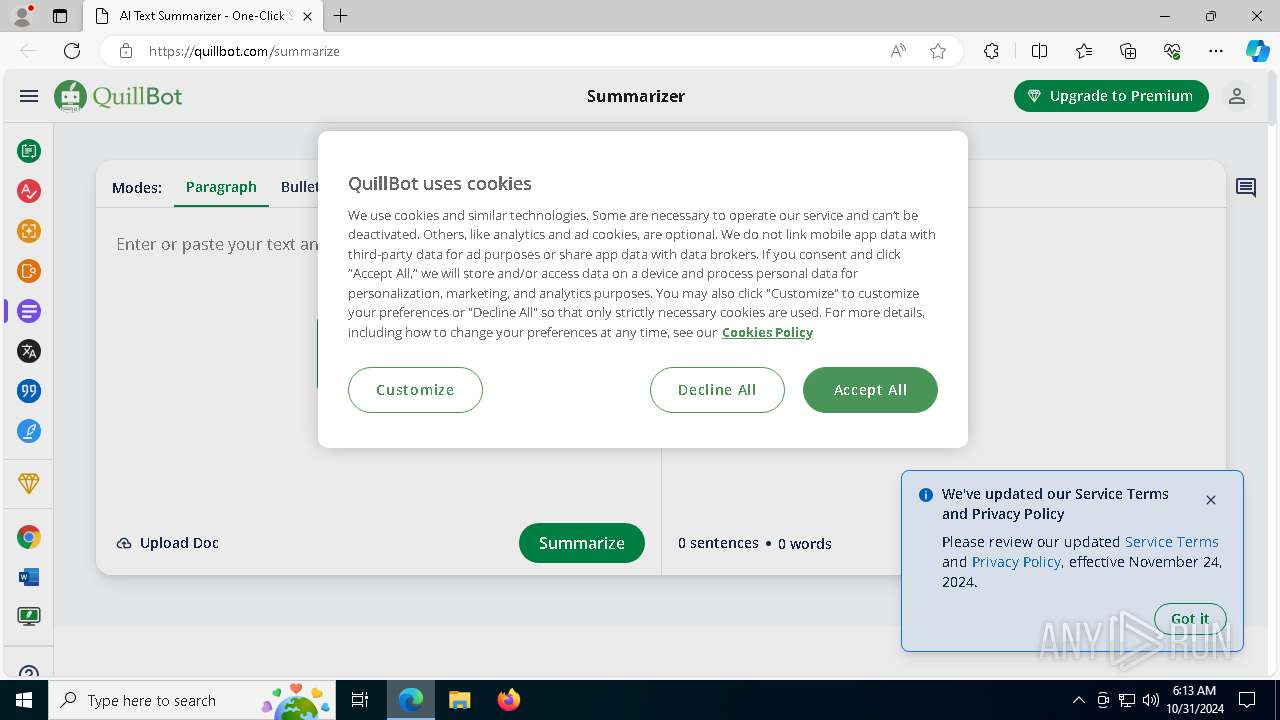
Task: Open the Windows Start menu
Action: point(24,700)
